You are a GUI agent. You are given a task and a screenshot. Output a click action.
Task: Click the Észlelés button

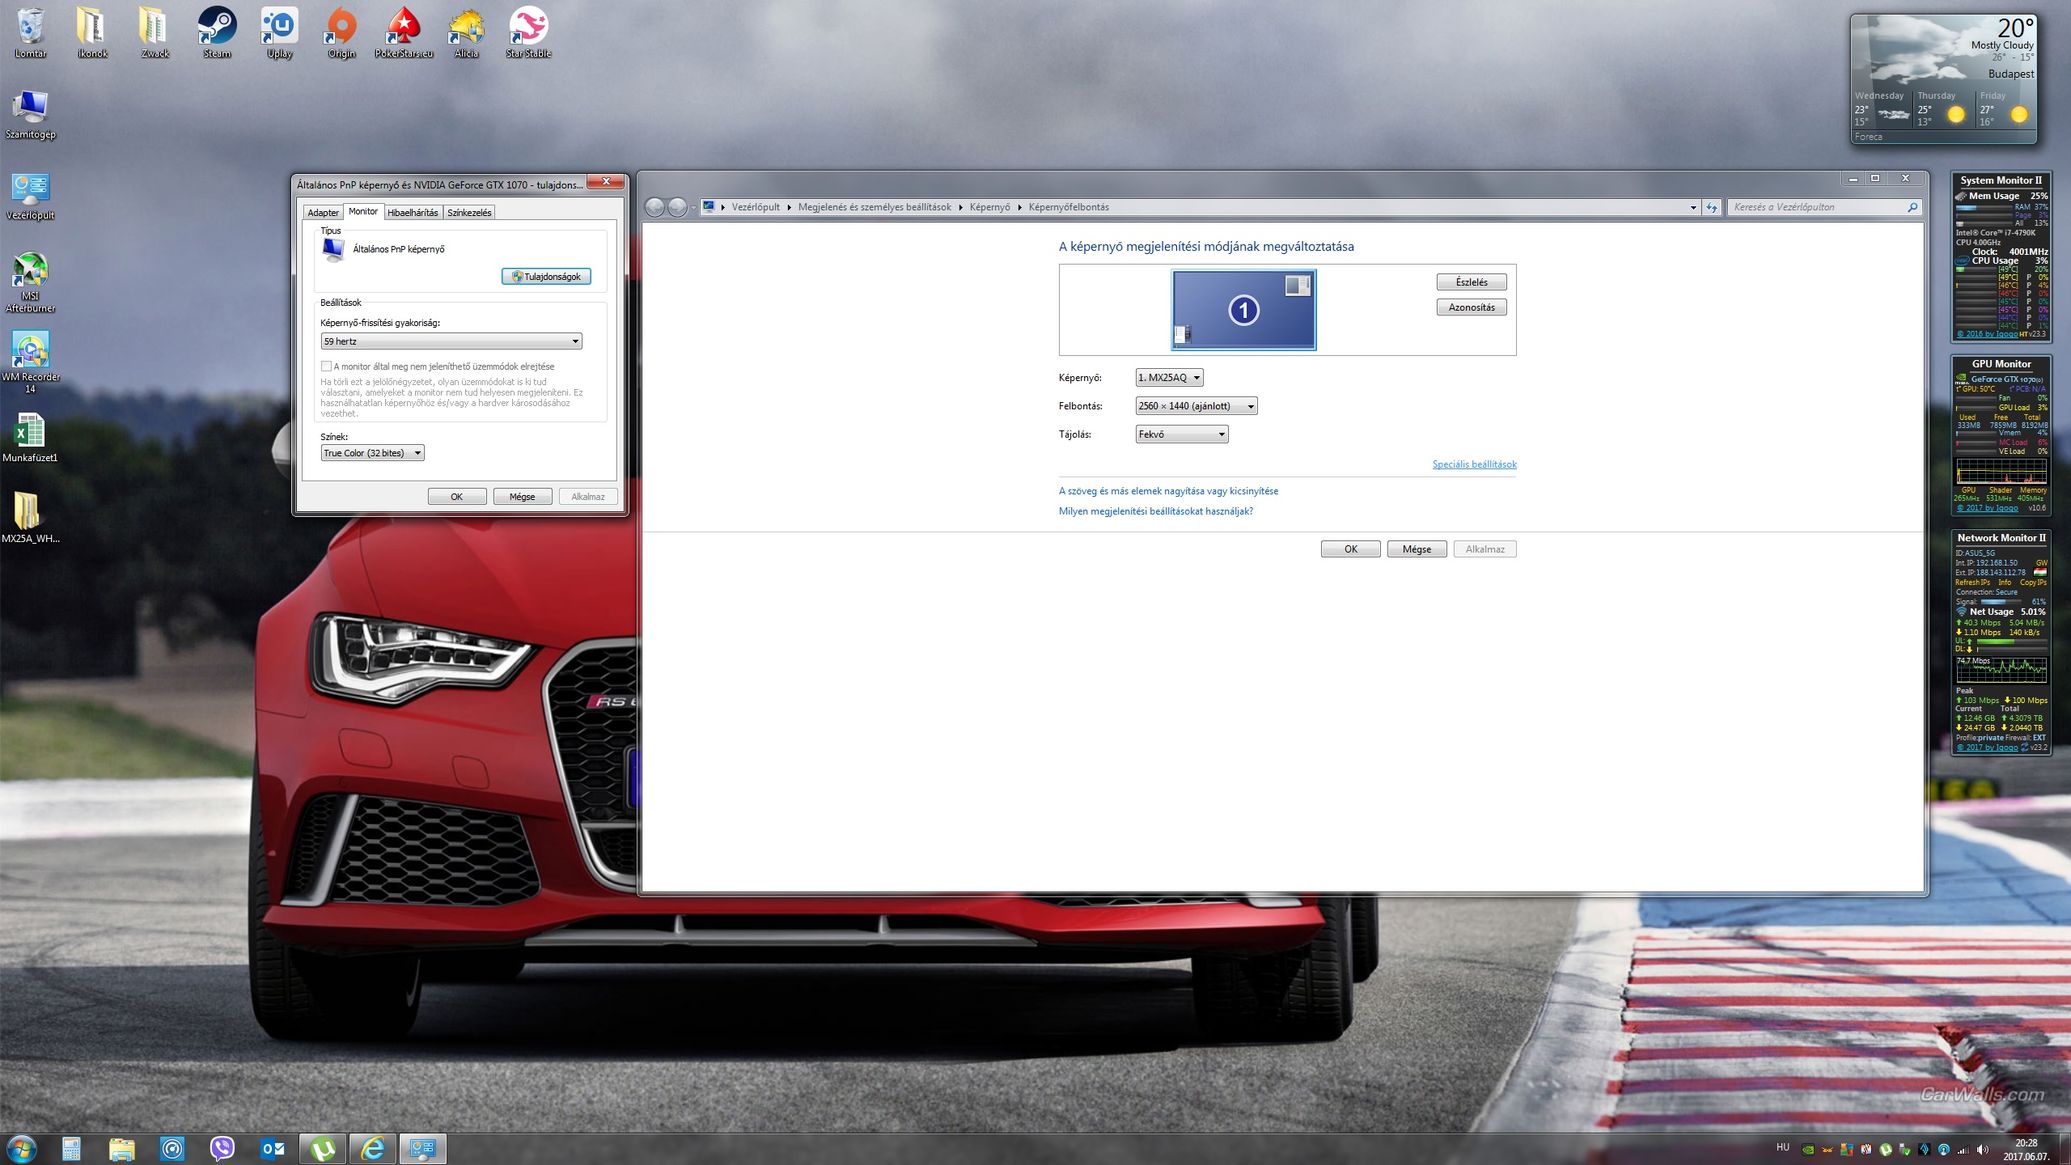coord(1471,282)
